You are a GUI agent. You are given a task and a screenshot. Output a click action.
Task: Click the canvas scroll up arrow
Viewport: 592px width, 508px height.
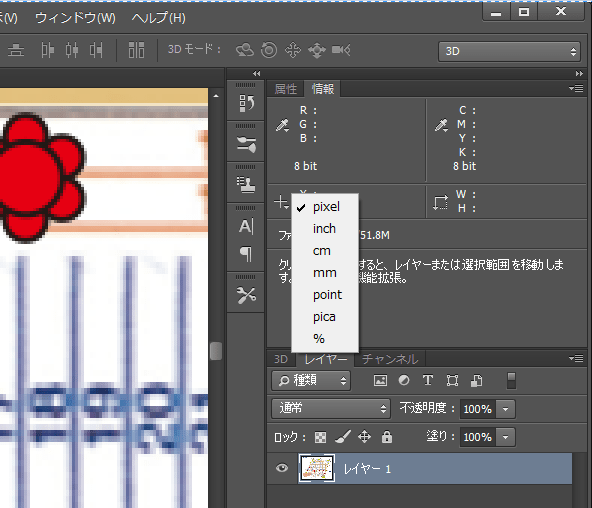pos(216,96)
